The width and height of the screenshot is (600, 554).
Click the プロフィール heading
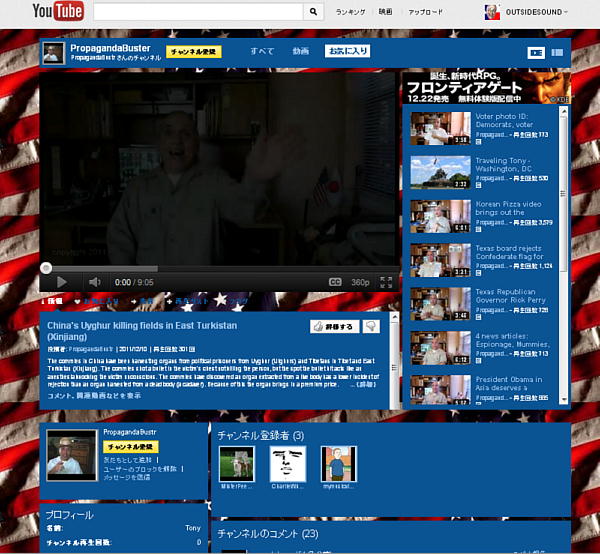[x=69, y=515]
